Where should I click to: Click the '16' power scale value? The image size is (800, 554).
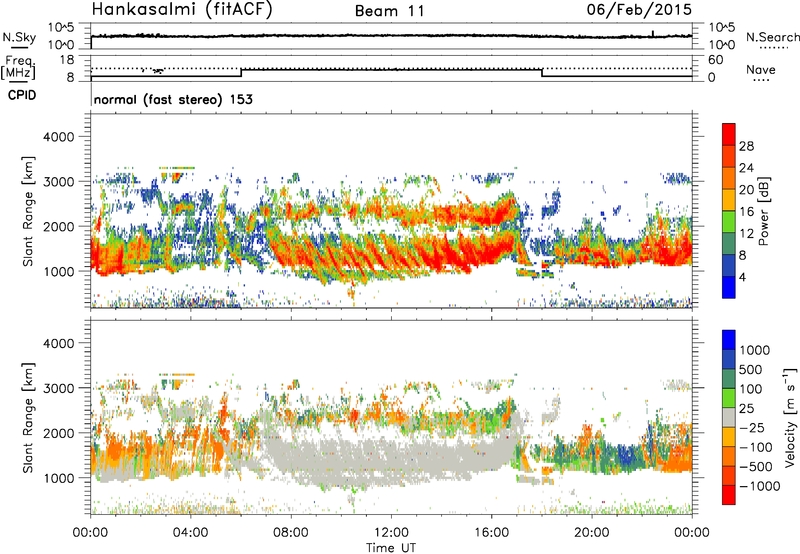[746, 212]
